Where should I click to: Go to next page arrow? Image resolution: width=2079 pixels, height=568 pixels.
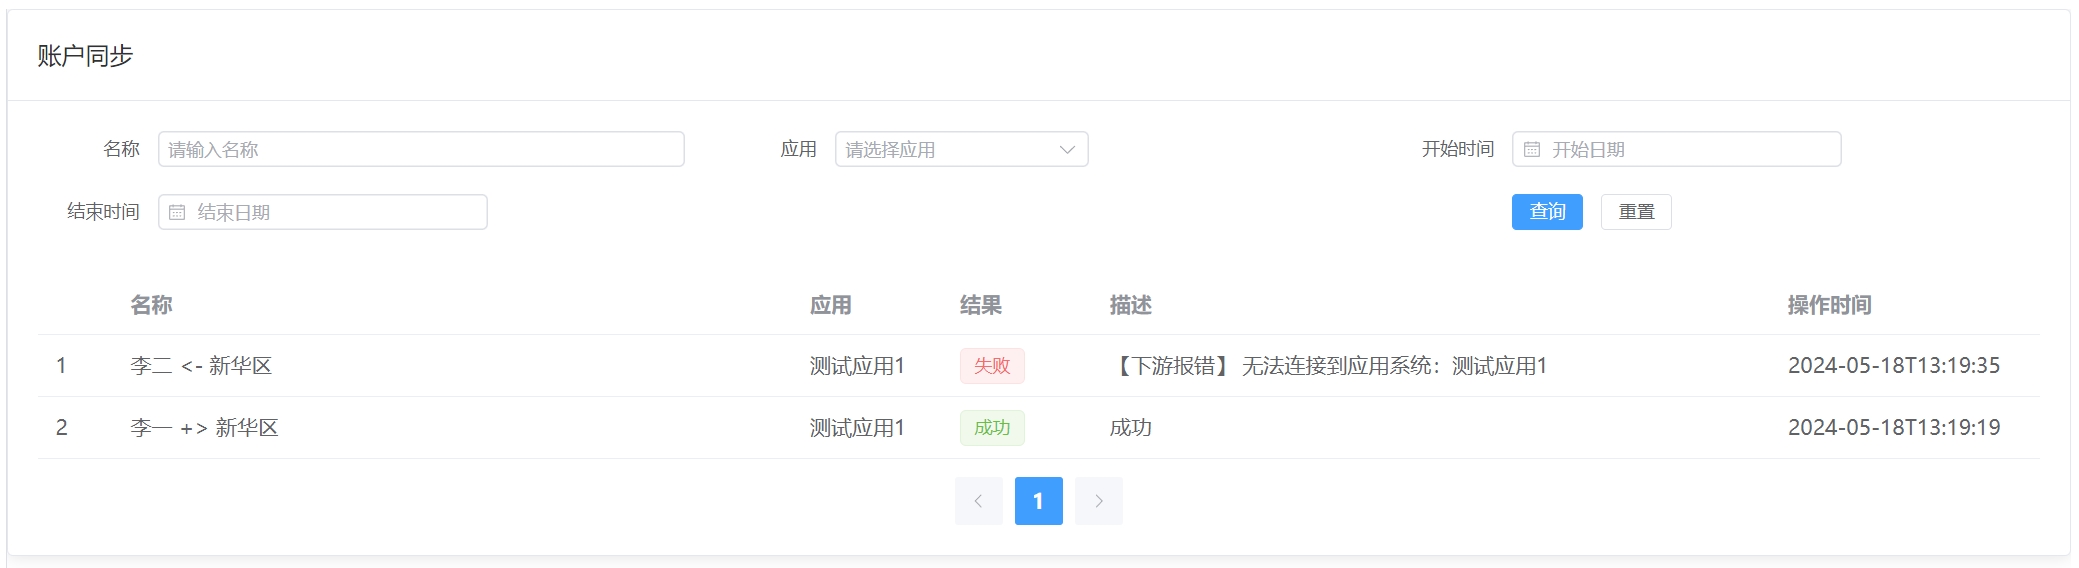[x=1099, y=501]
